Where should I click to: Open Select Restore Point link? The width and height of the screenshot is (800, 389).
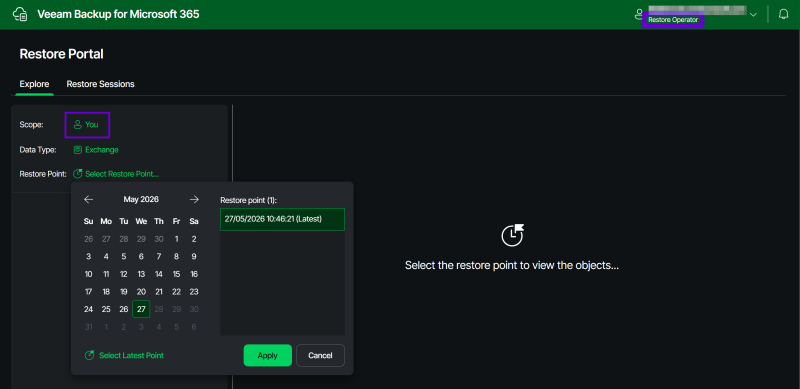pyautogui.click(x=116, y=174)
